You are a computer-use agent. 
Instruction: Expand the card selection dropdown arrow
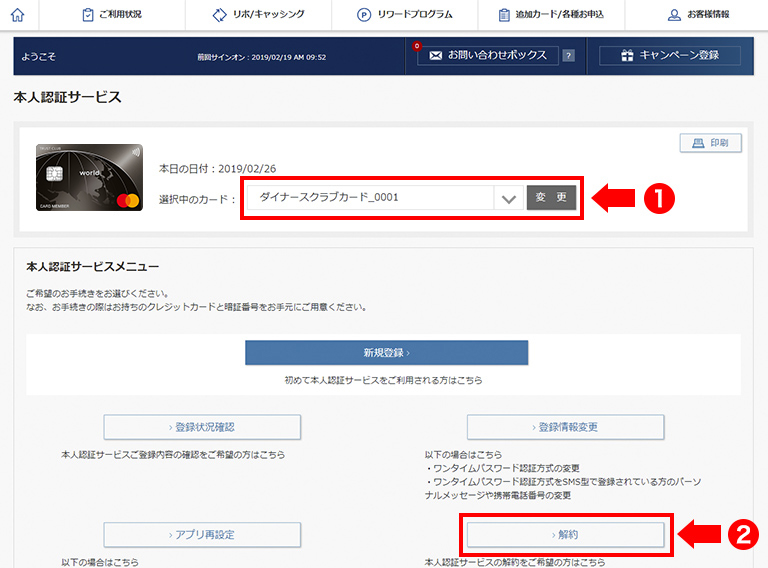pyautogui.click(x=509, y=198)
